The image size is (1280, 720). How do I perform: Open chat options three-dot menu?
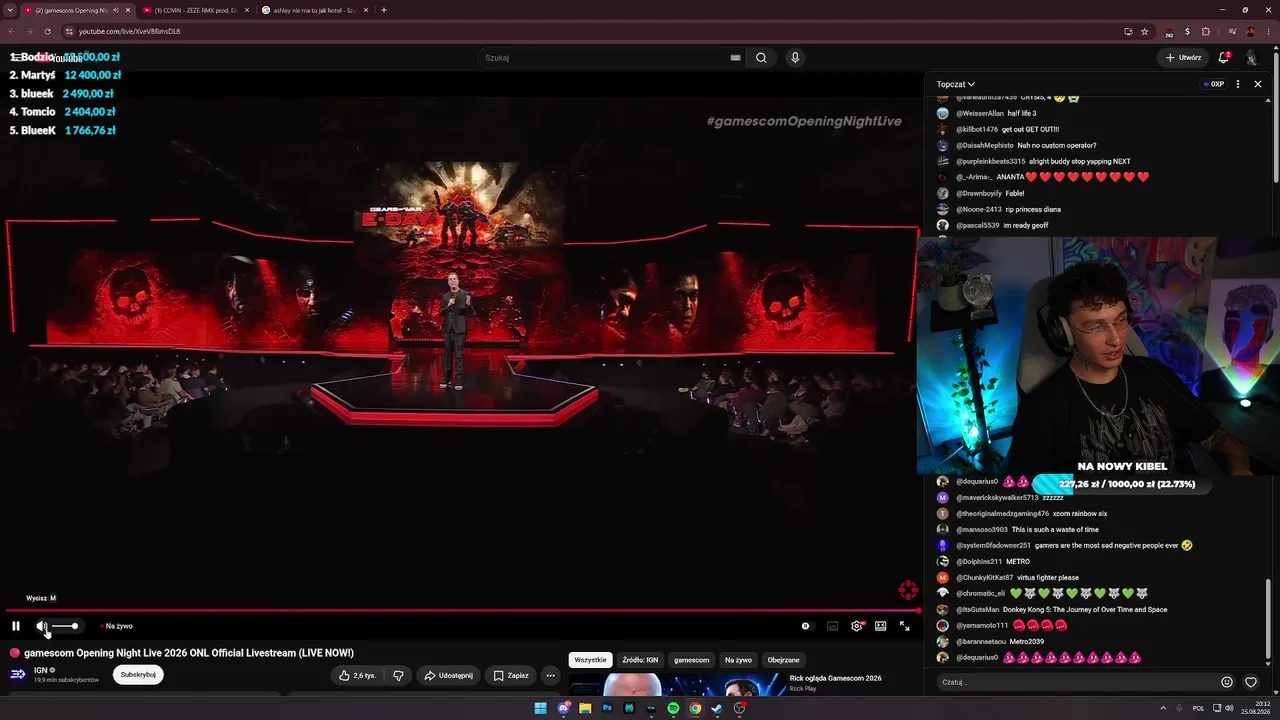pos(1238,84)
